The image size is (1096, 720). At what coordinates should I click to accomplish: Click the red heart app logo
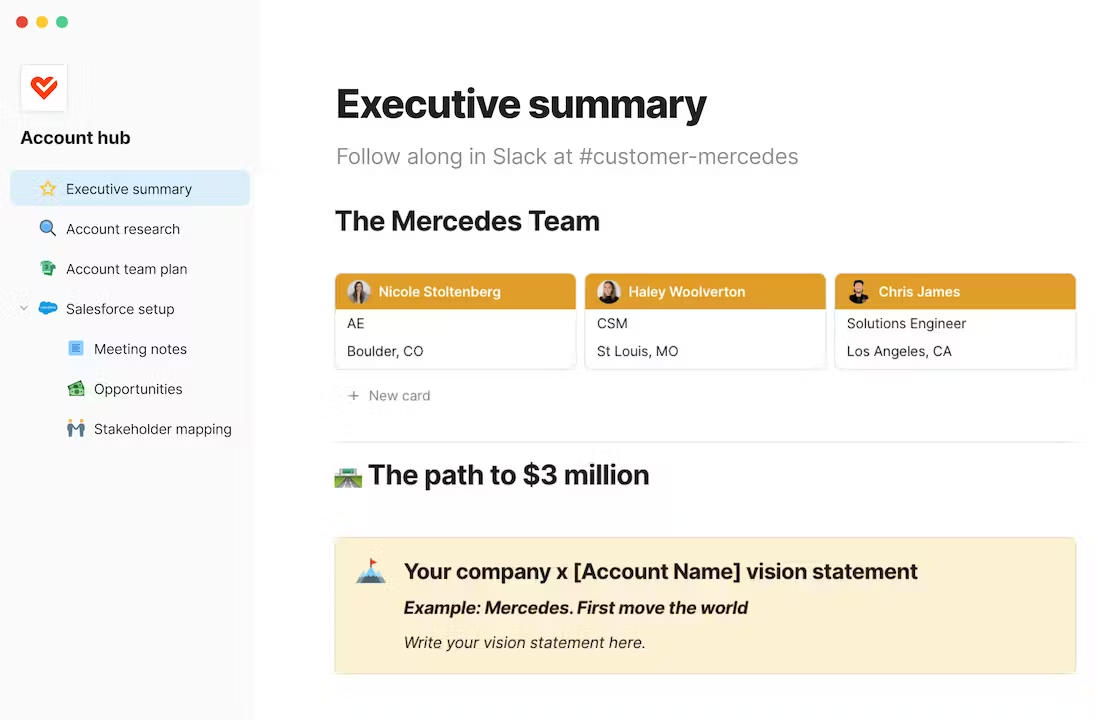44,88
